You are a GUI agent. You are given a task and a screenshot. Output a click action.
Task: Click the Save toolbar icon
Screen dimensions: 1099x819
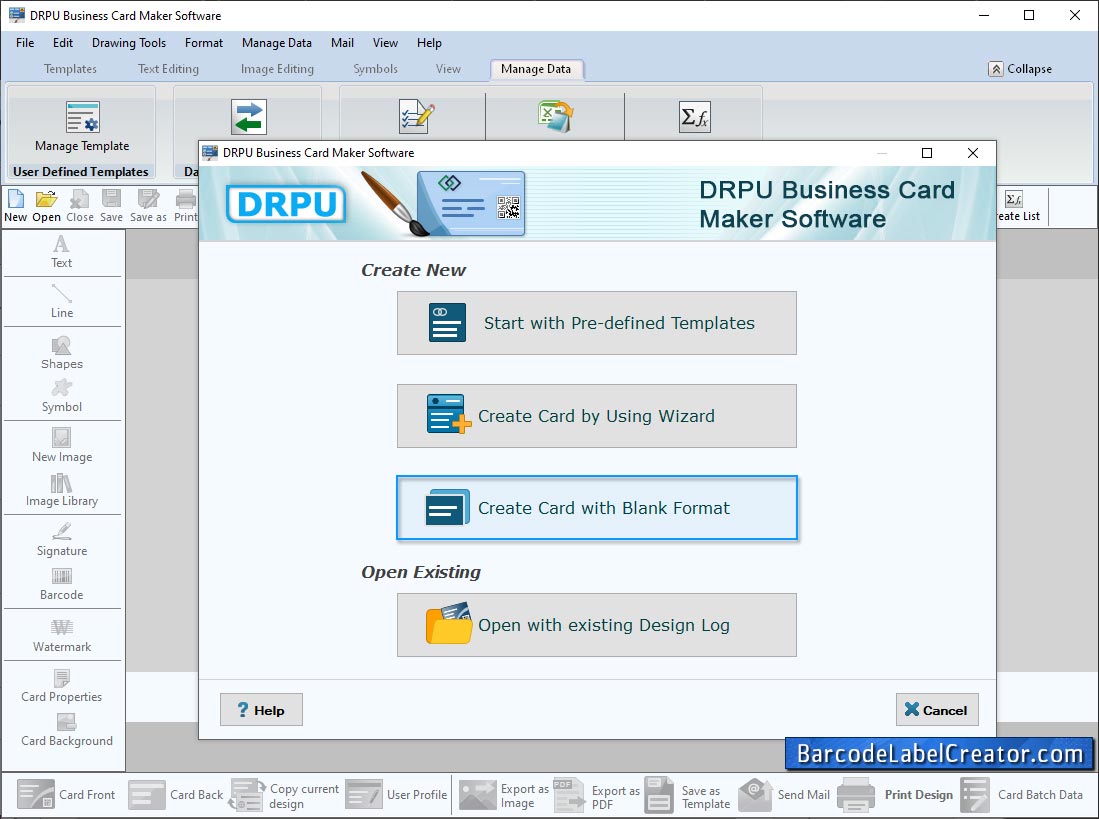pyautogui.click(x=111, y=206)
